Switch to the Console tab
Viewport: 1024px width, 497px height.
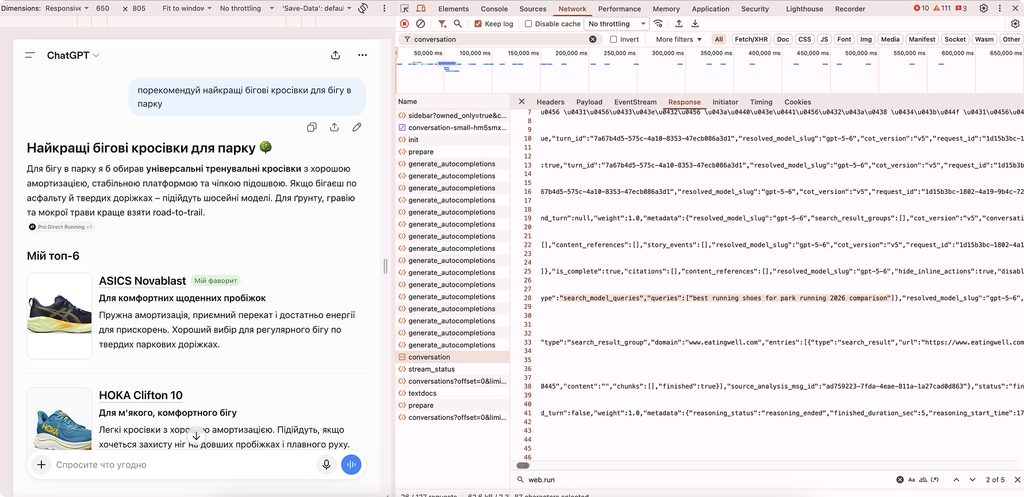494,8
